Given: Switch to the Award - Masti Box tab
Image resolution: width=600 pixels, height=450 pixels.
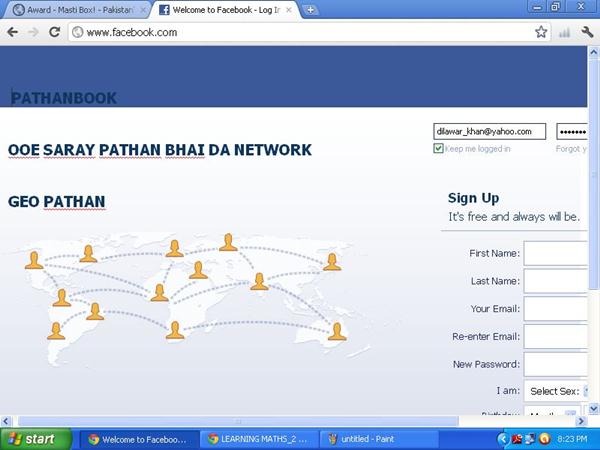Looking at the screenshot, I should (75, 10).
